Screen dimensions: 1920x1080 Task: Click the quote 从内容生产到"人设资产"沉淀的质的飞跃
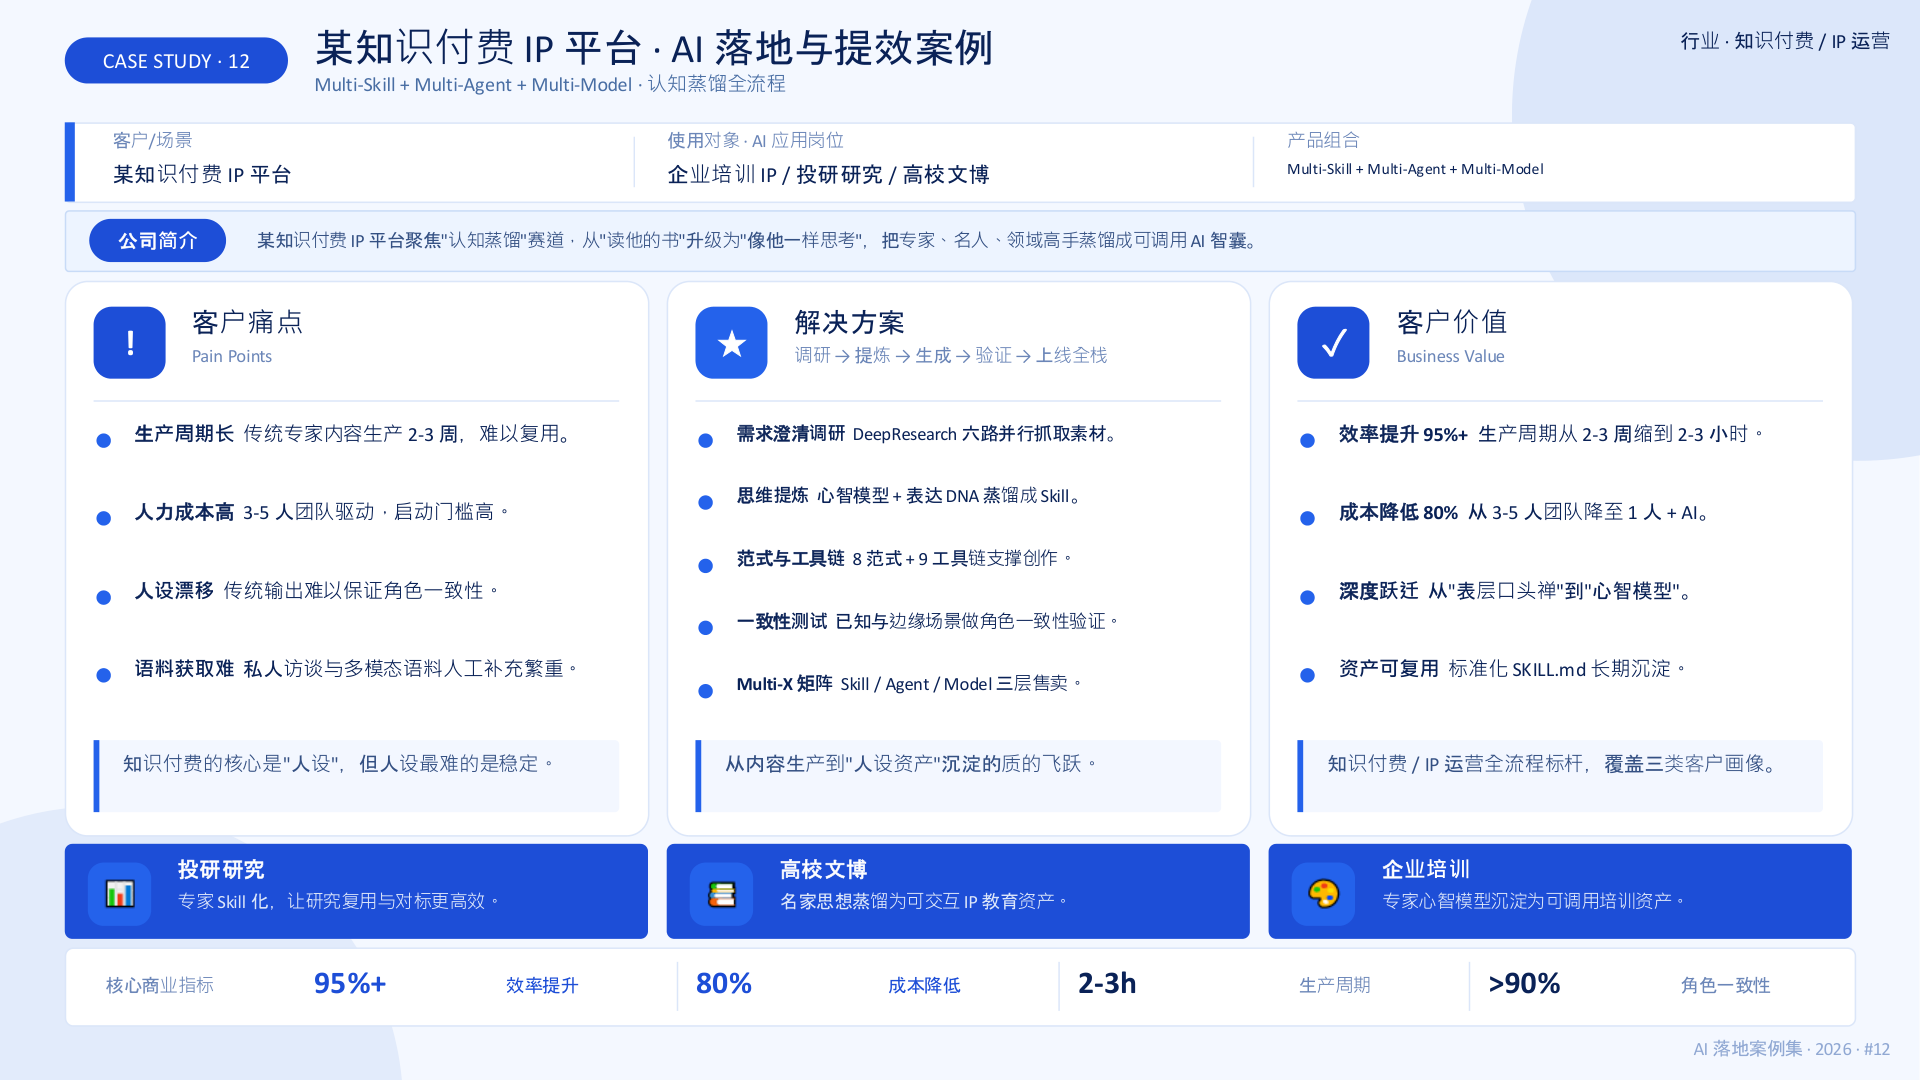point(912,764)
